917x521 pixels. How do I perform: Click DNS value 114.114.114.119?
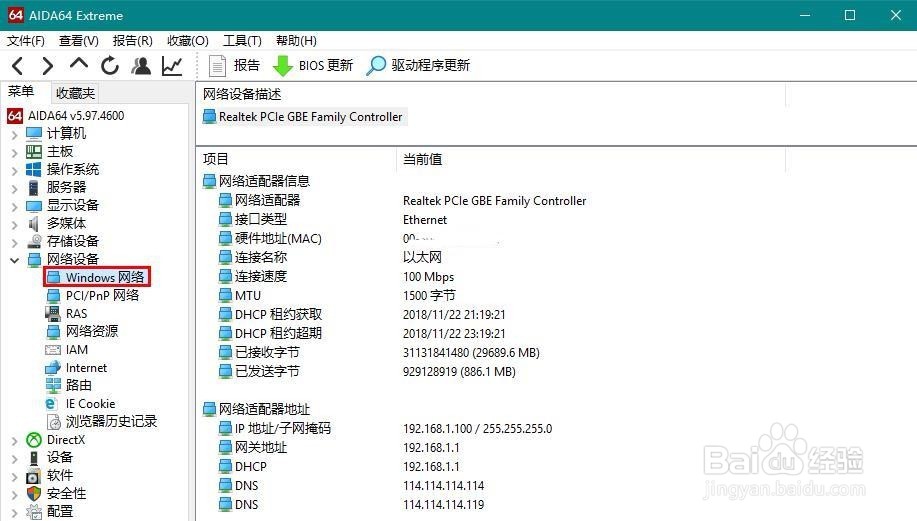point(443,505)
